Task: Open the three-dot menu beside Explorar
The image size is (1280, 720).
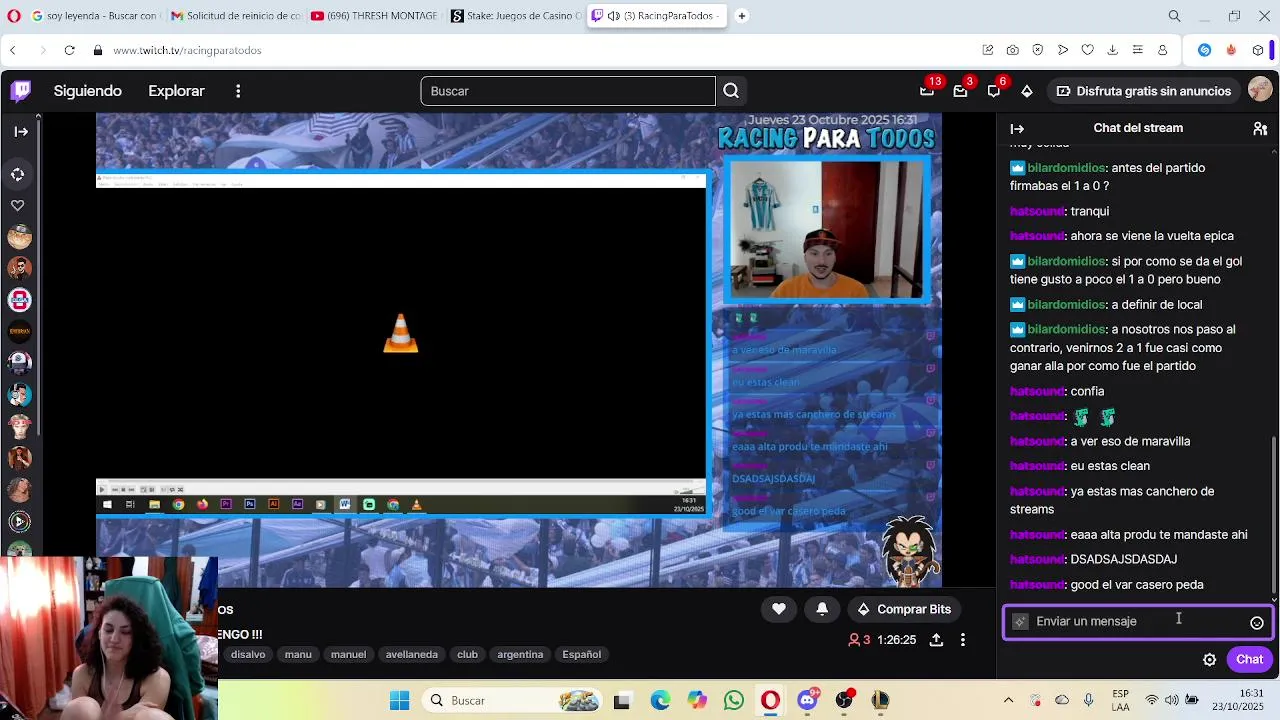Action: pos(238,91)
